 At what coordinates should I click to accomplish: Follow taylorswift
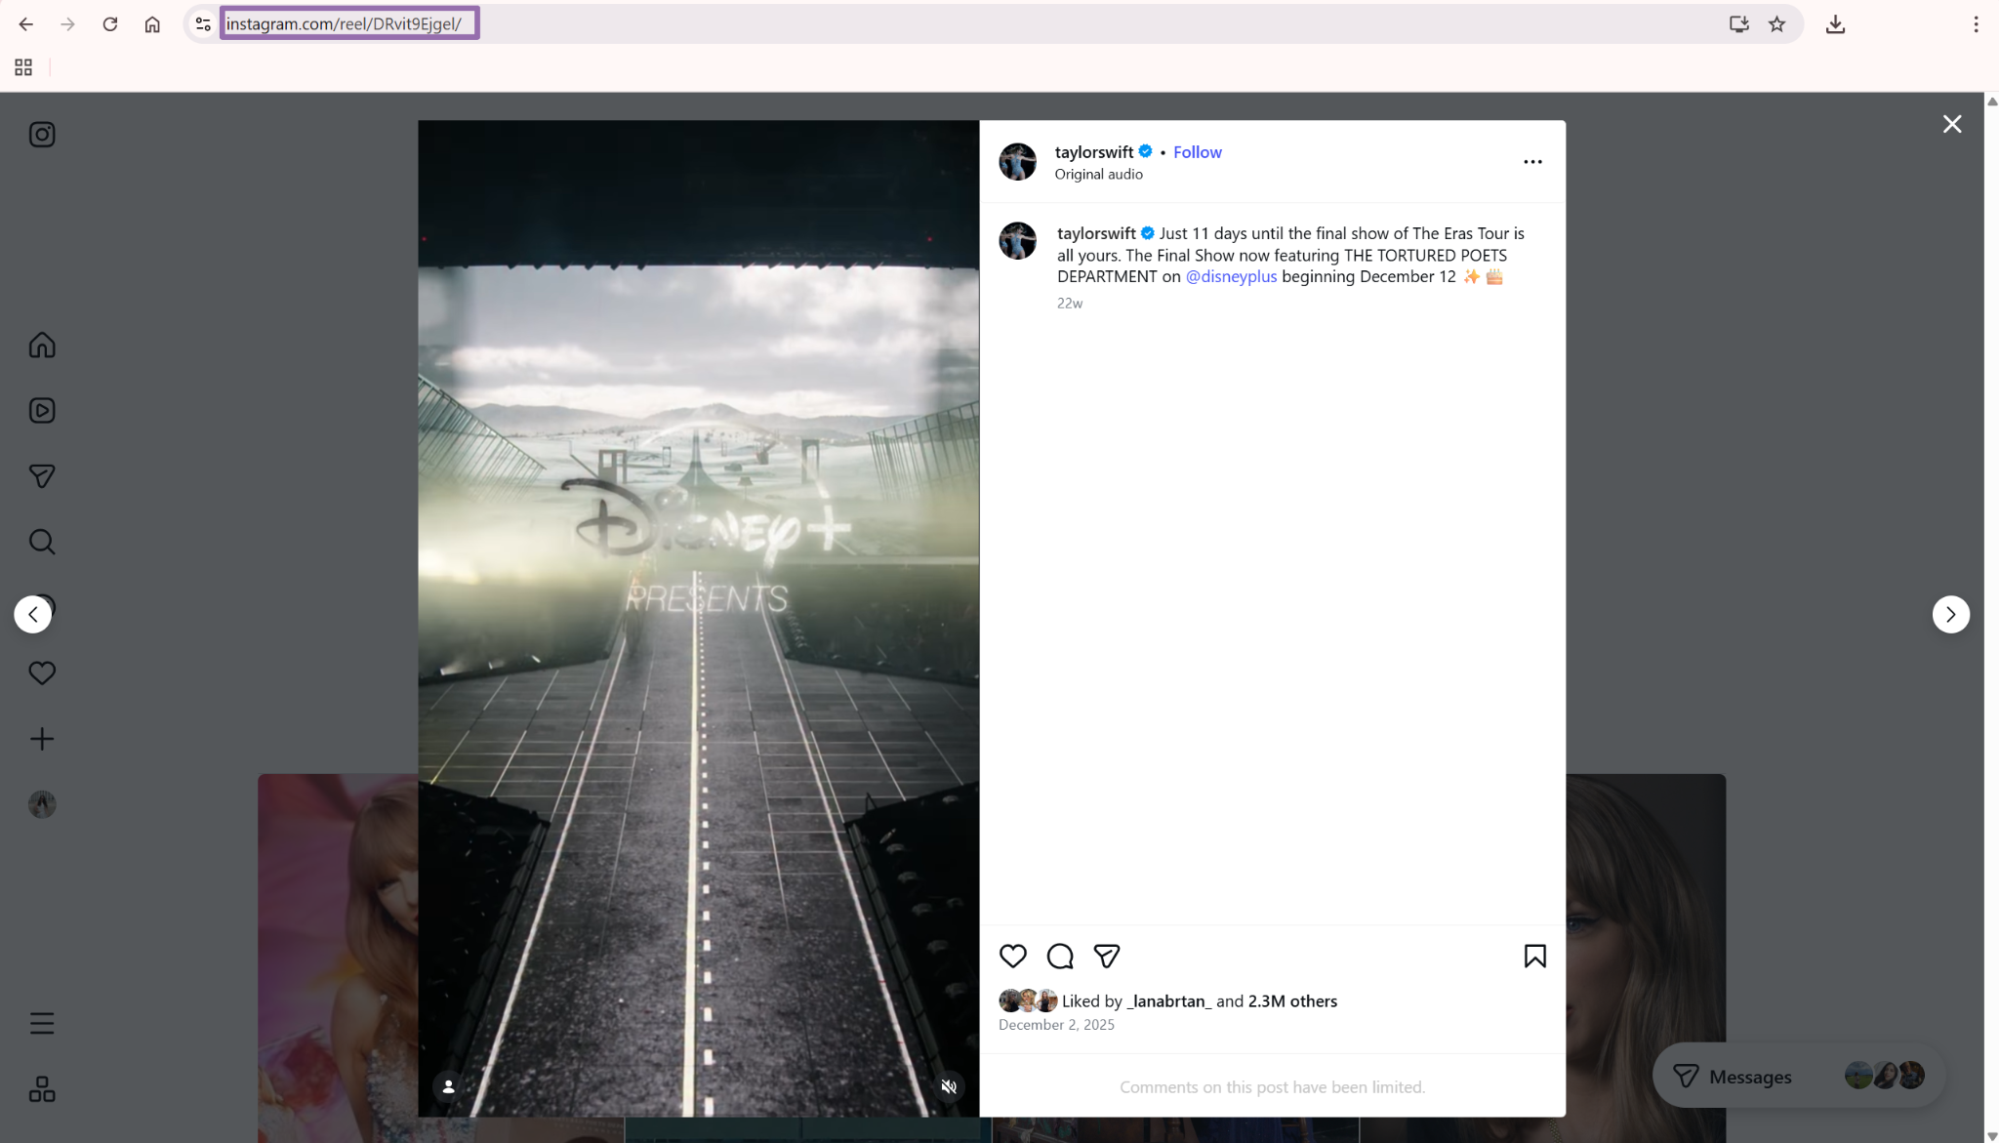tap(1197, 152)
